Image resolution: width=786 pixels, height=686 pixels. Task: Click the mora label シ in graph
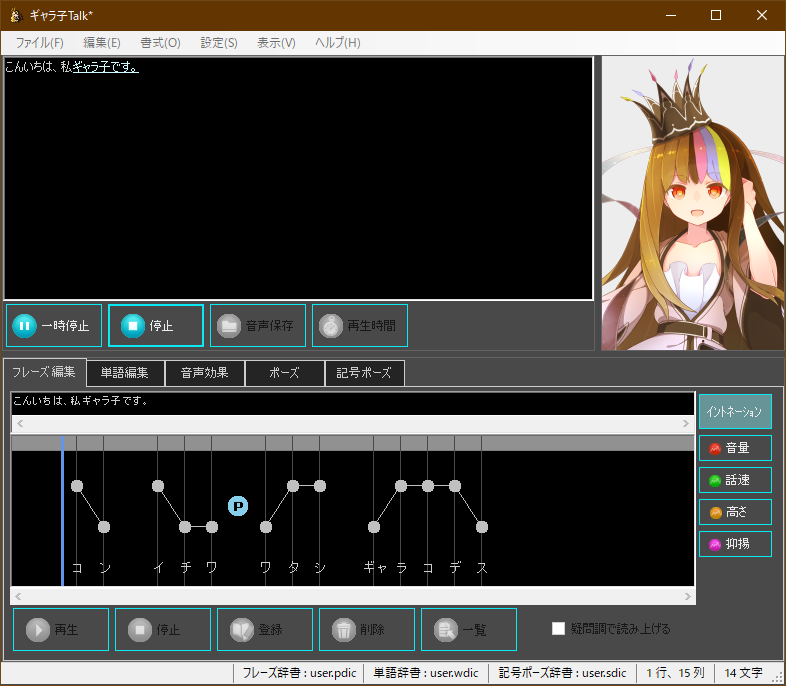click(x=320, y=568)
